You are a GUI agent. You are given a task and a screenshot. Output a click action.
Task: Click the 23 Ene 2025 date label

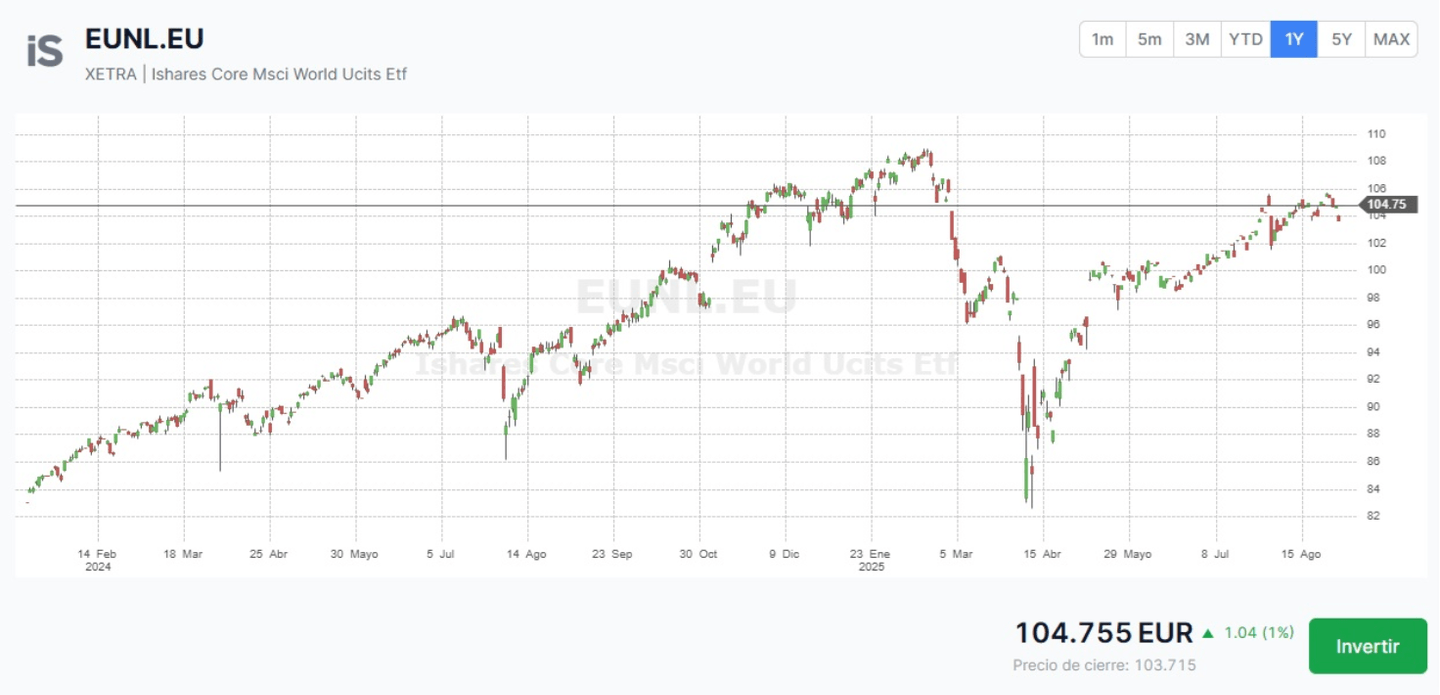(871, 559)
